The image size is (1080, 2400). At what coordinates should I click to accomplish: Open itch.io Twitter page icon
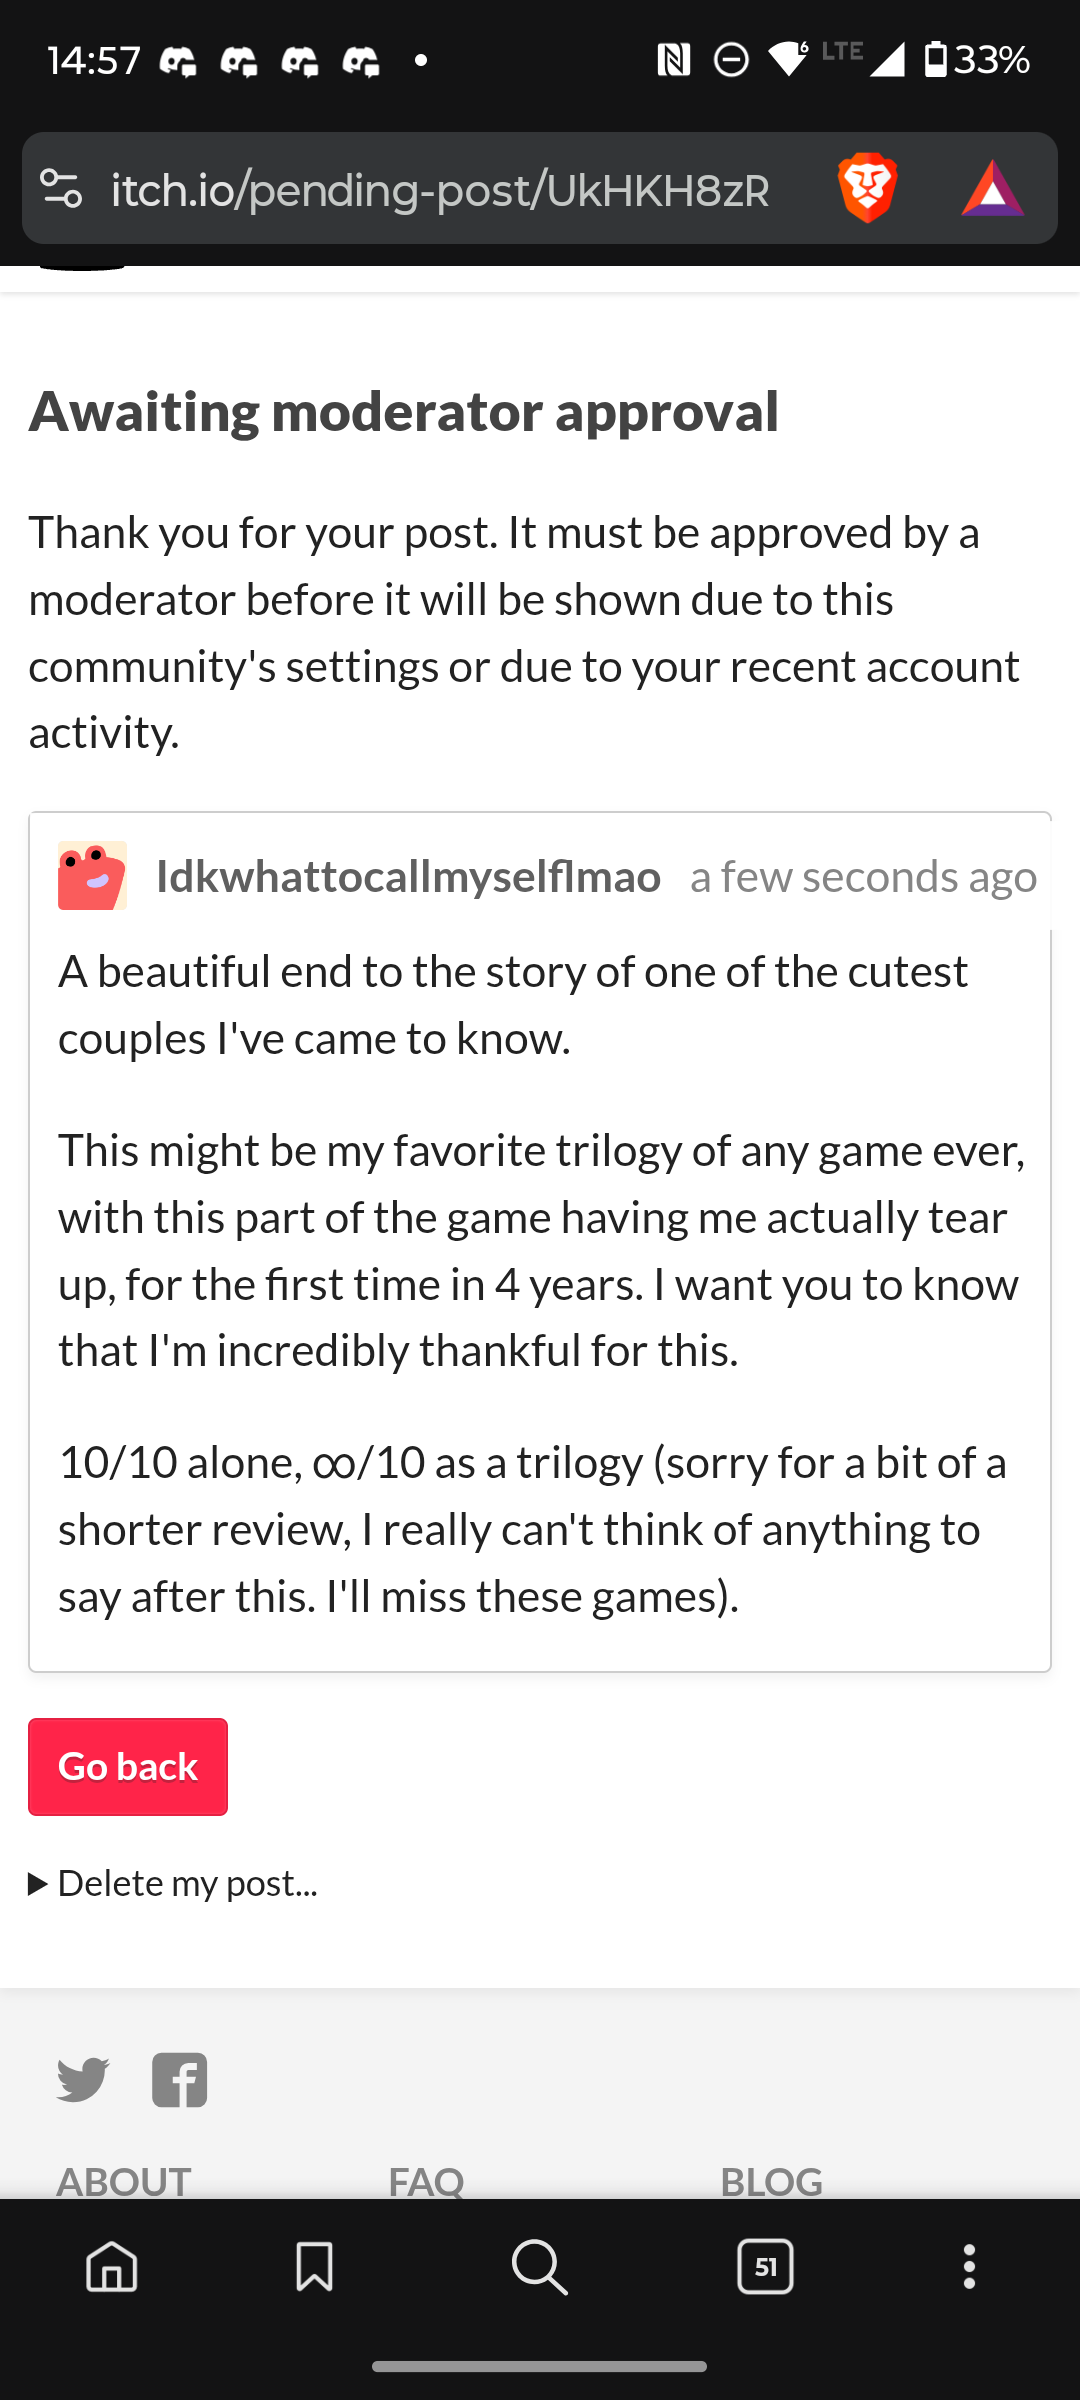(x=83, y=2080)
